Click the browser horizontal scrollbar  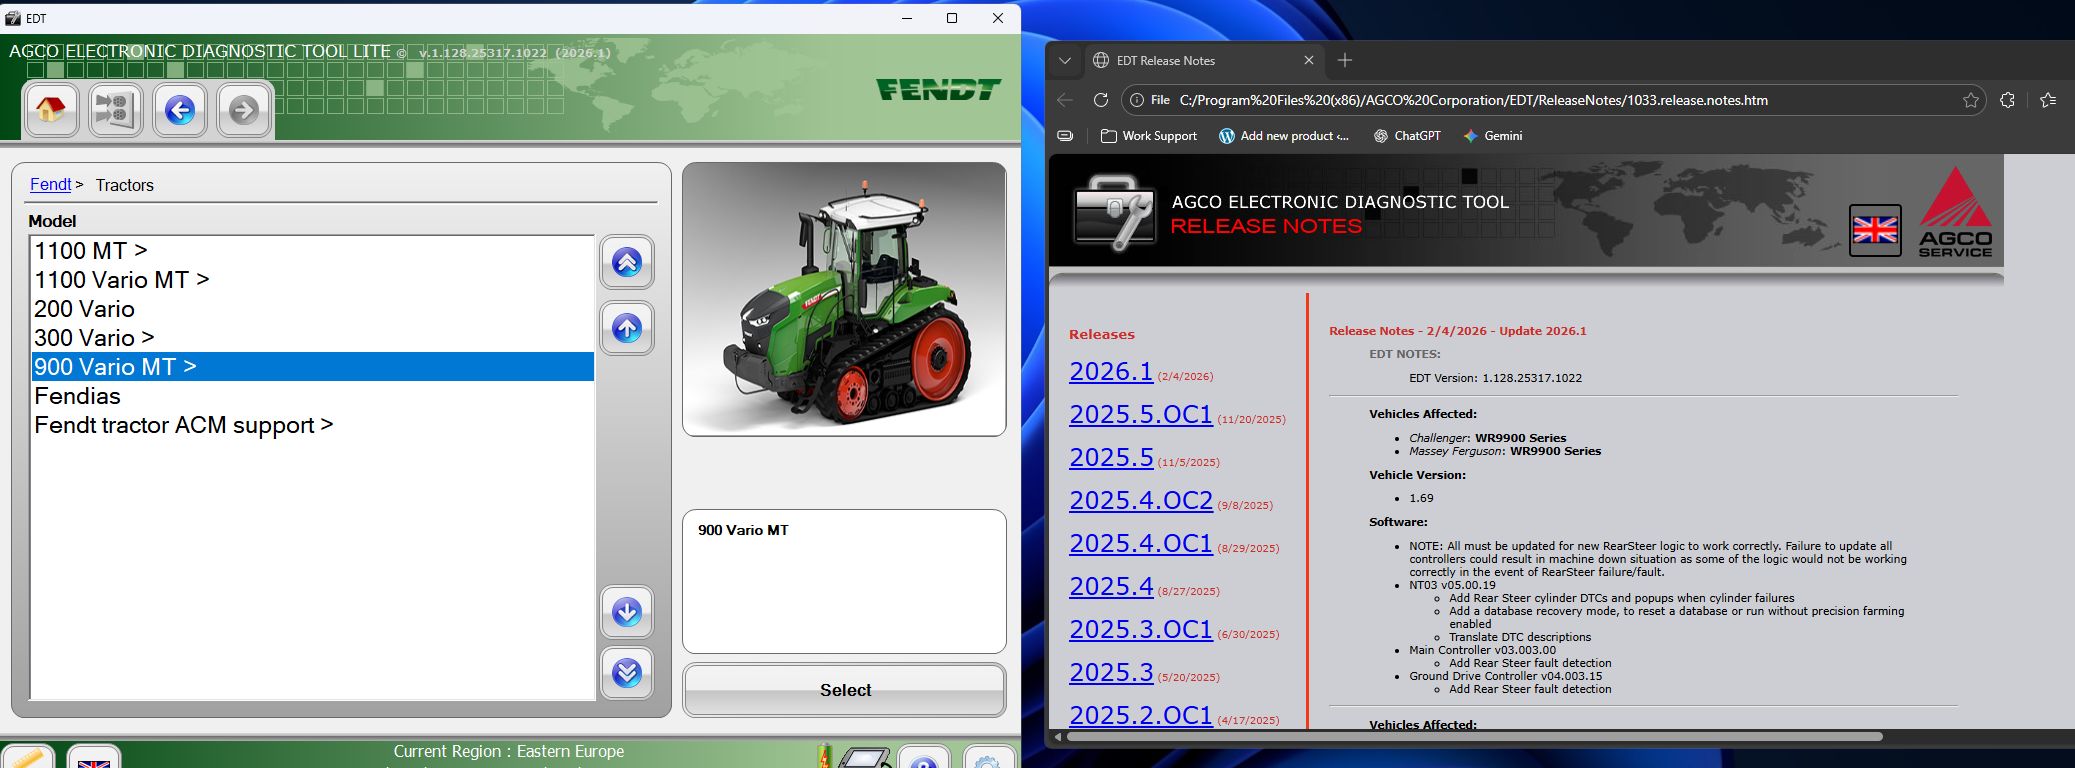tap(1474, 737)
